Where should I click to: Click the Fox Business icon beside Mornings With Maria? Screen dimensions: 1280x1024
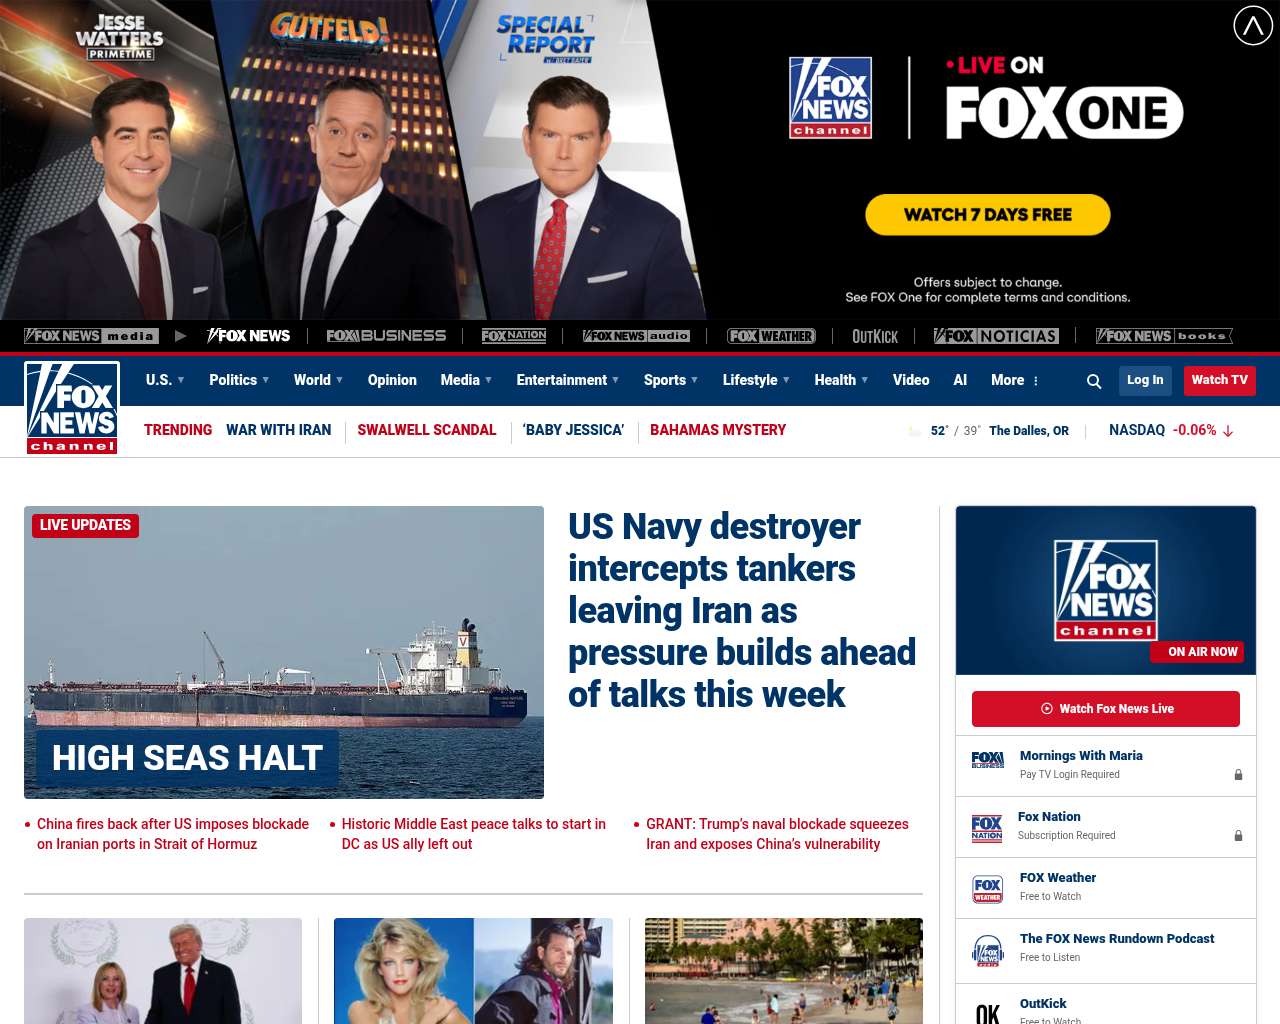[988, 760]
